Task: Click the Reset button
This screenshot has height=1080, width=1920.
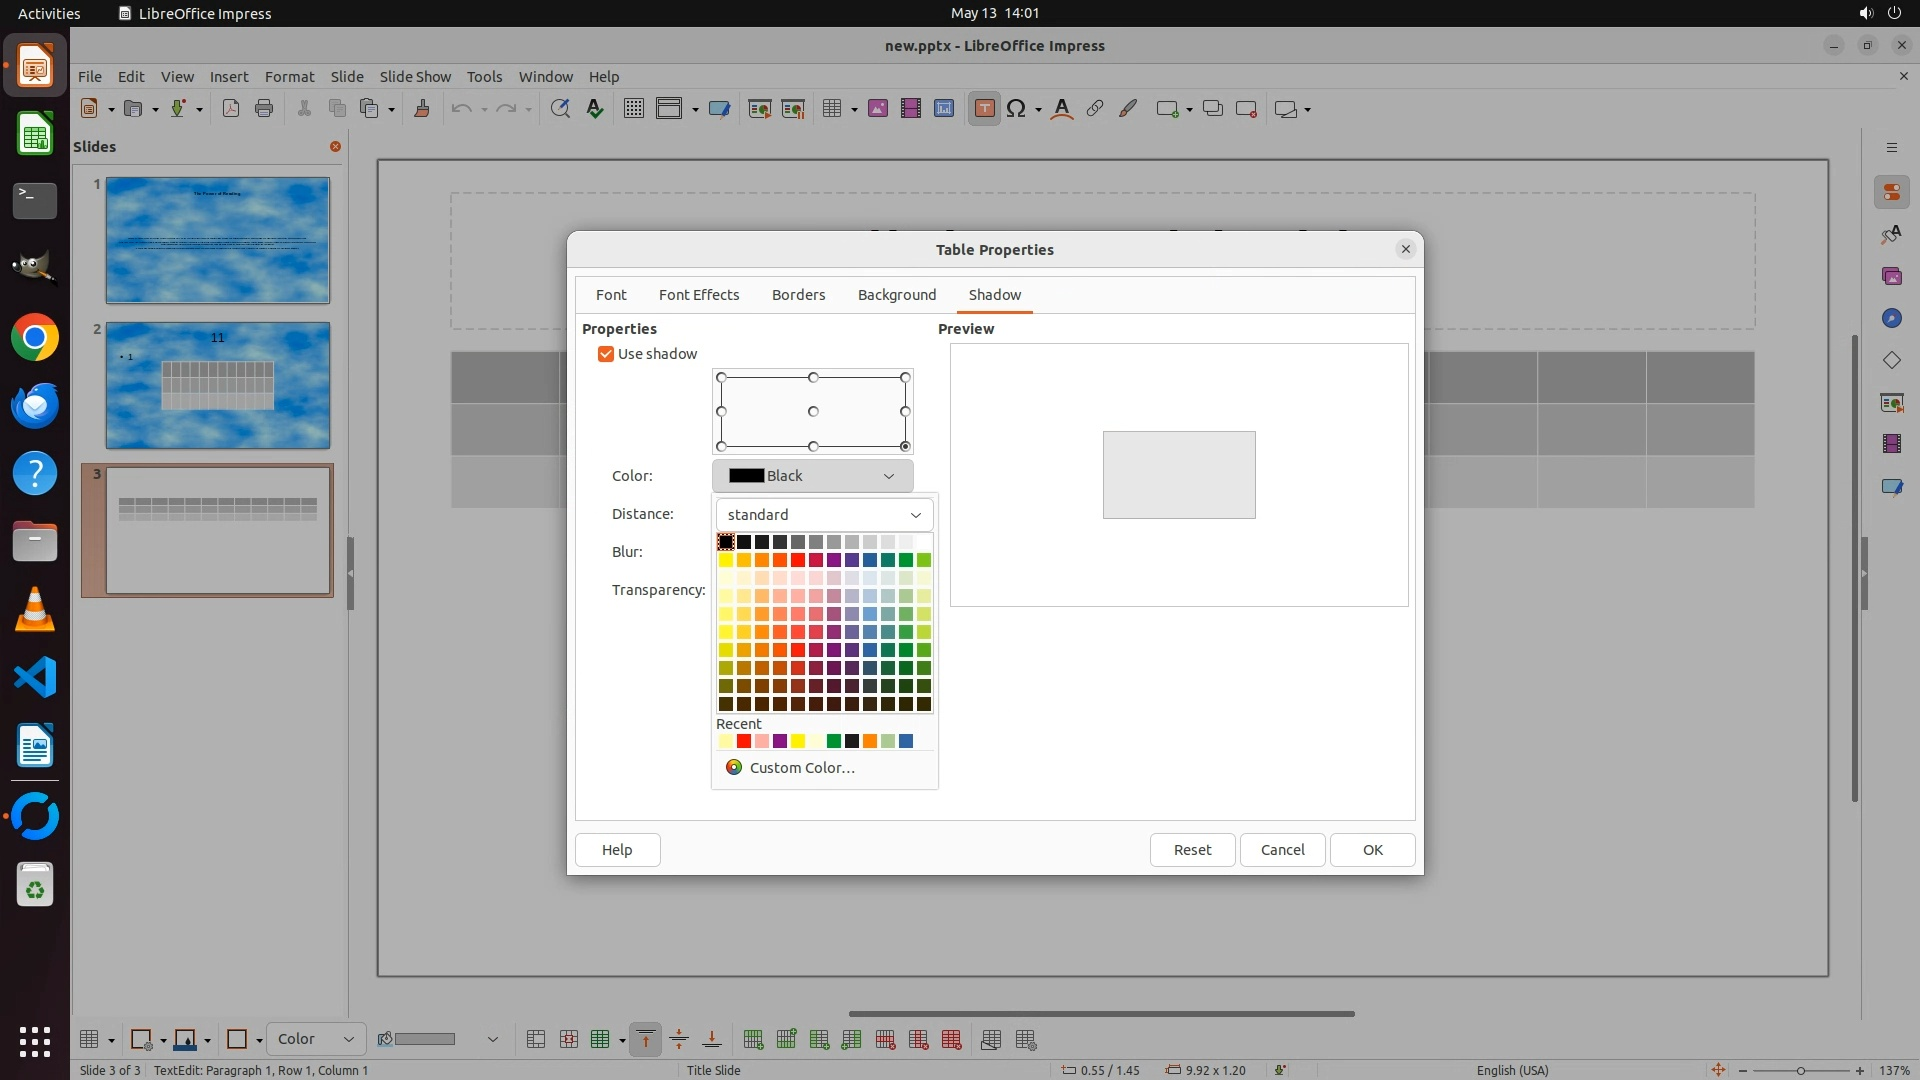Action: pyautogui.click(x=1192, y=850)
